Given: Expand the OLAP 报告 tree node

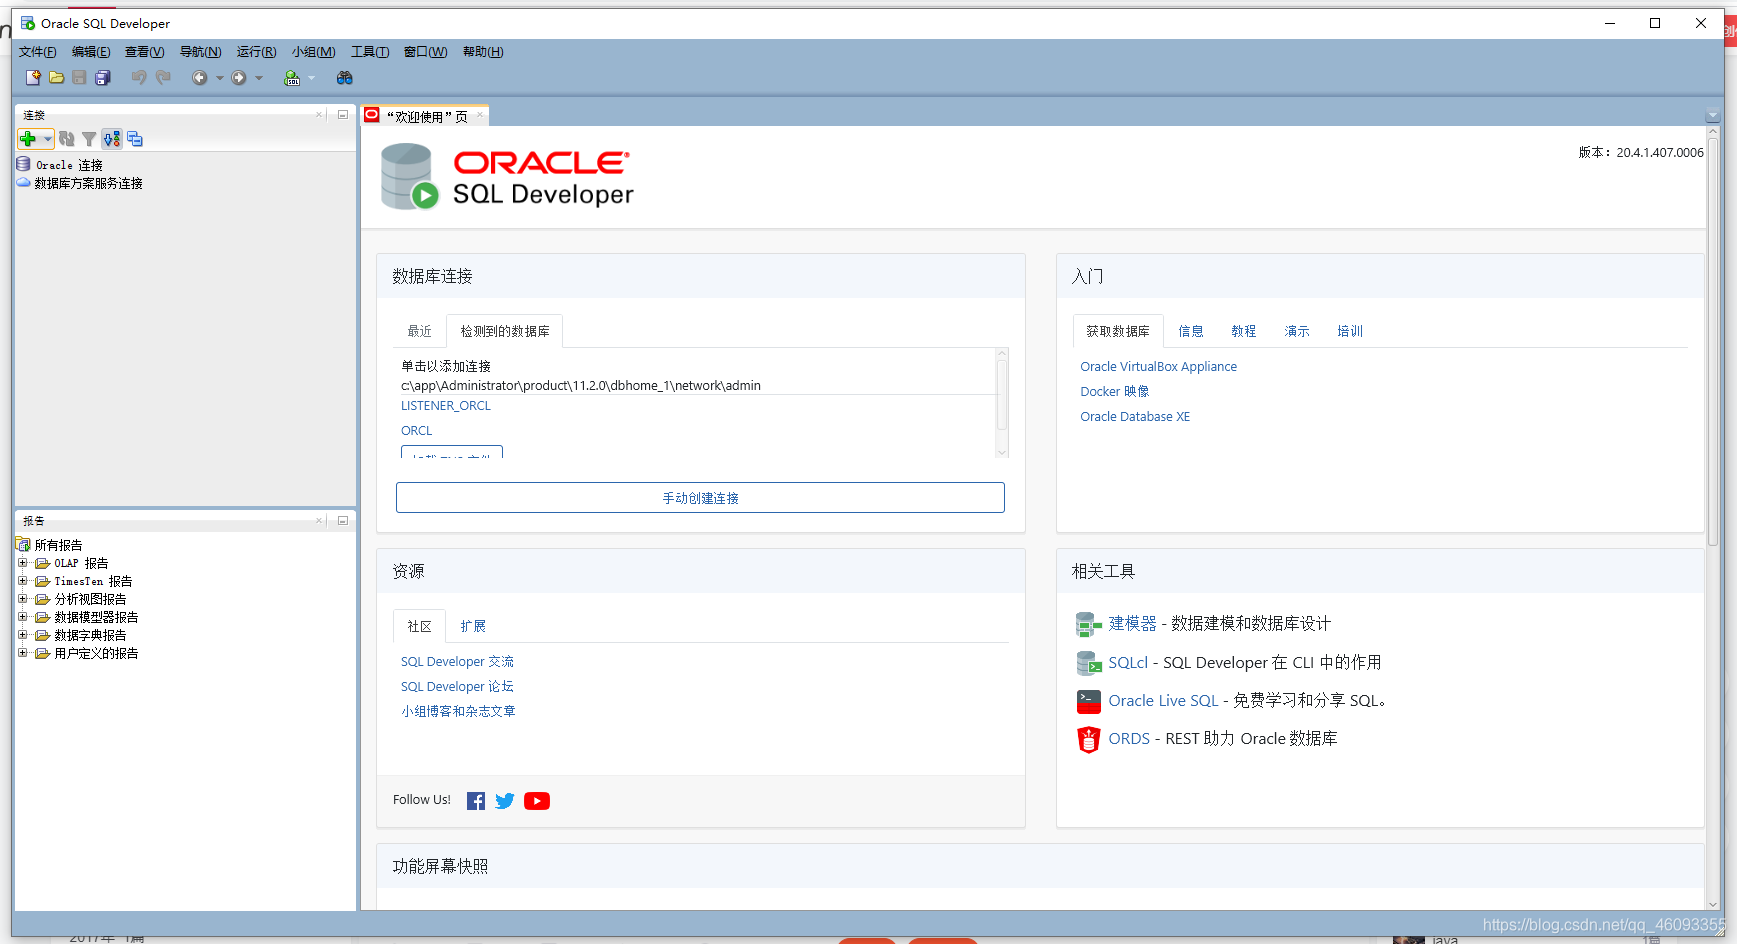Looking at the screenshot, I should pos(22,563).
